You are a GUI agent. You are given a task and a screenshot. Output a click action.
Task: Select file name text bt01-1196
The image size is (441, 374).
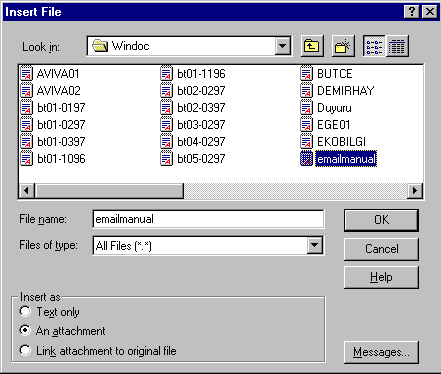click(x=201, y=74)
